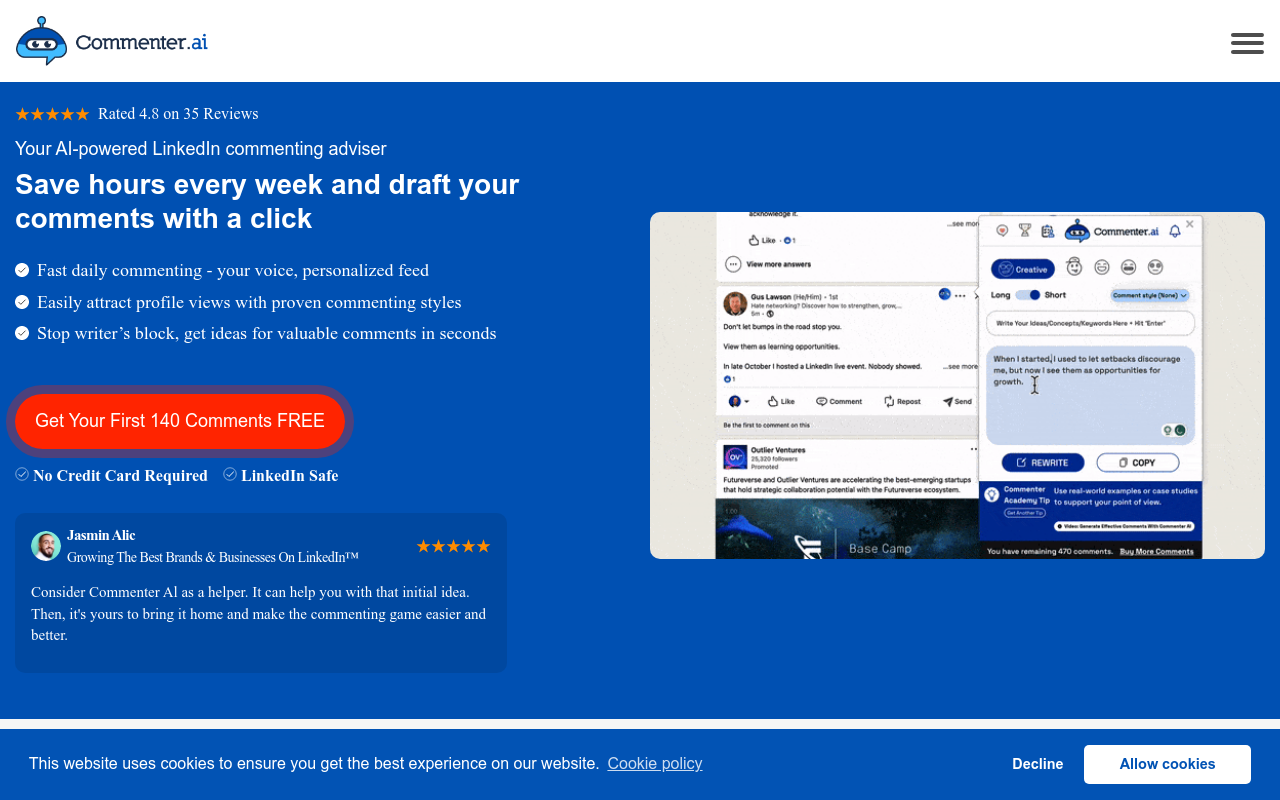The width and height of the screenshot is (1280, 800).
Task: Click the Outlier Ventures logo in demo feed
Action: [x=735, y=457]
